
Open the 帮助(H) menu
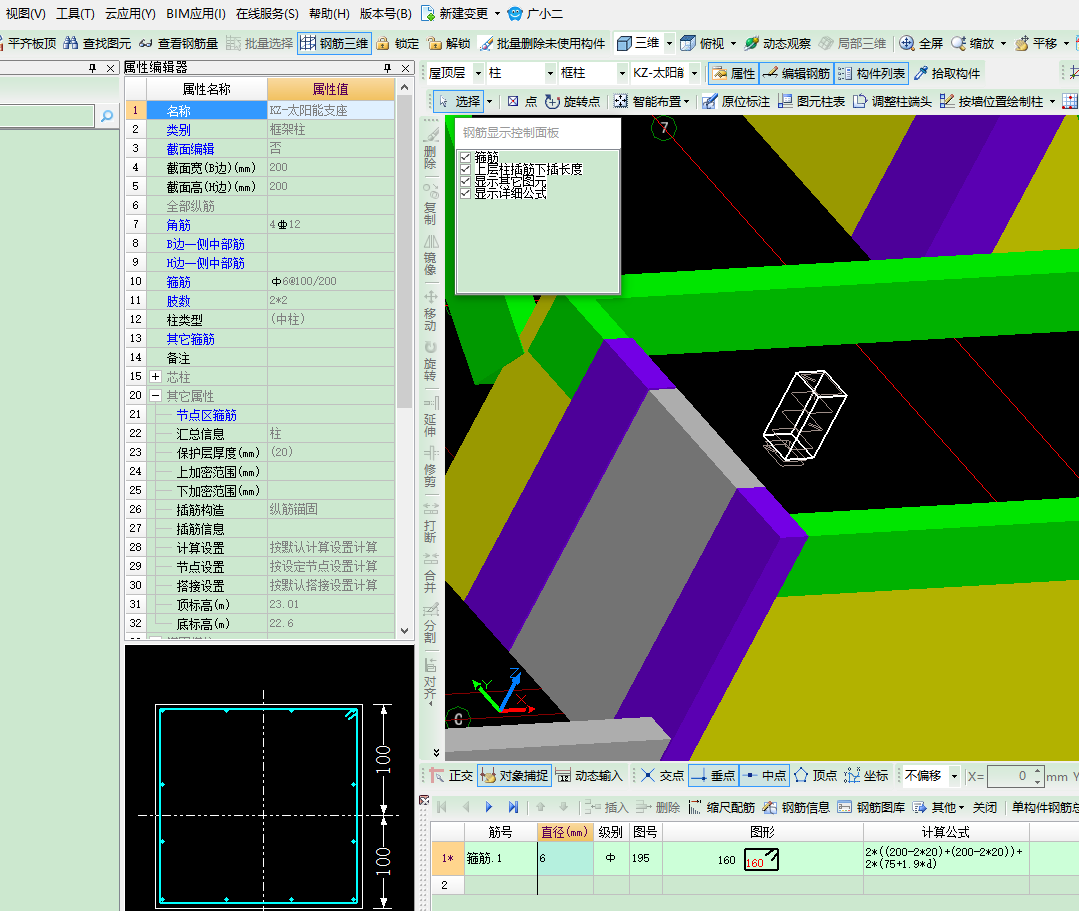pos(329,14)
